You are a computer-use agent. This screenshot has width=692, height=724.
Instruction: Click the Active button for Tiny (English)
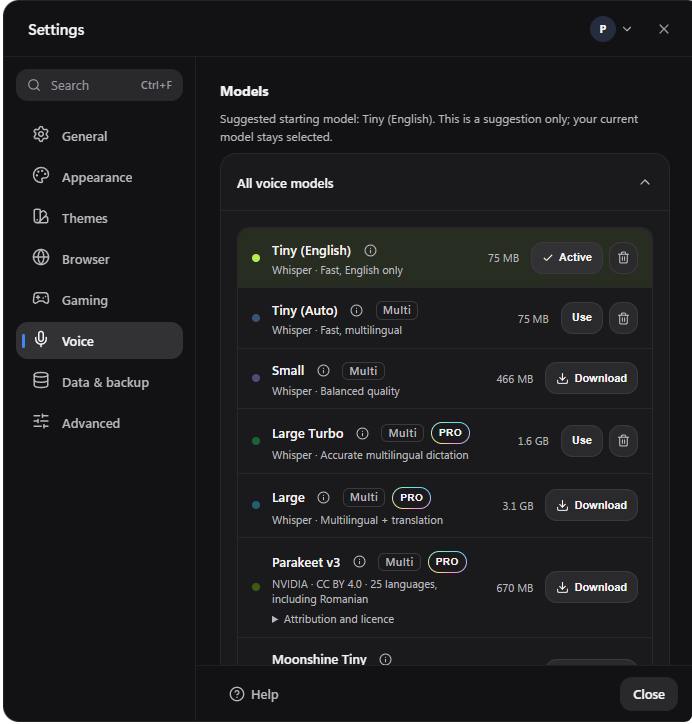tap(566, 258)
